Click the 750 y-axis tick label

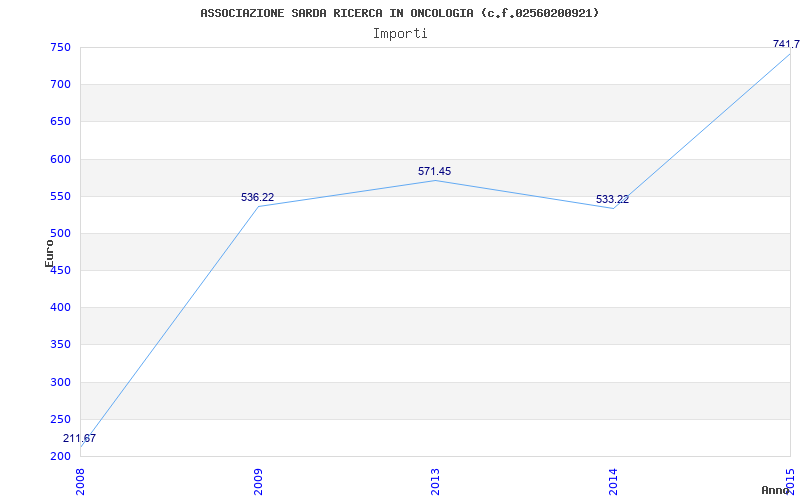(x=60, y=47)
